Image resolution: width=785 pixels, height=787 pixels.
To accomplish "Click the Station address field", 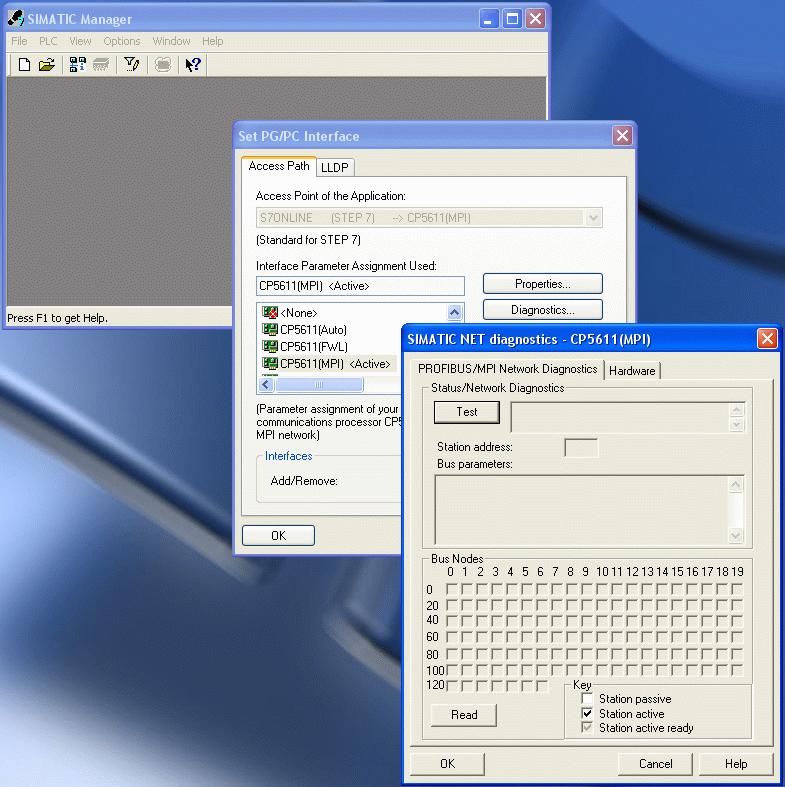I will coord(581,447).
